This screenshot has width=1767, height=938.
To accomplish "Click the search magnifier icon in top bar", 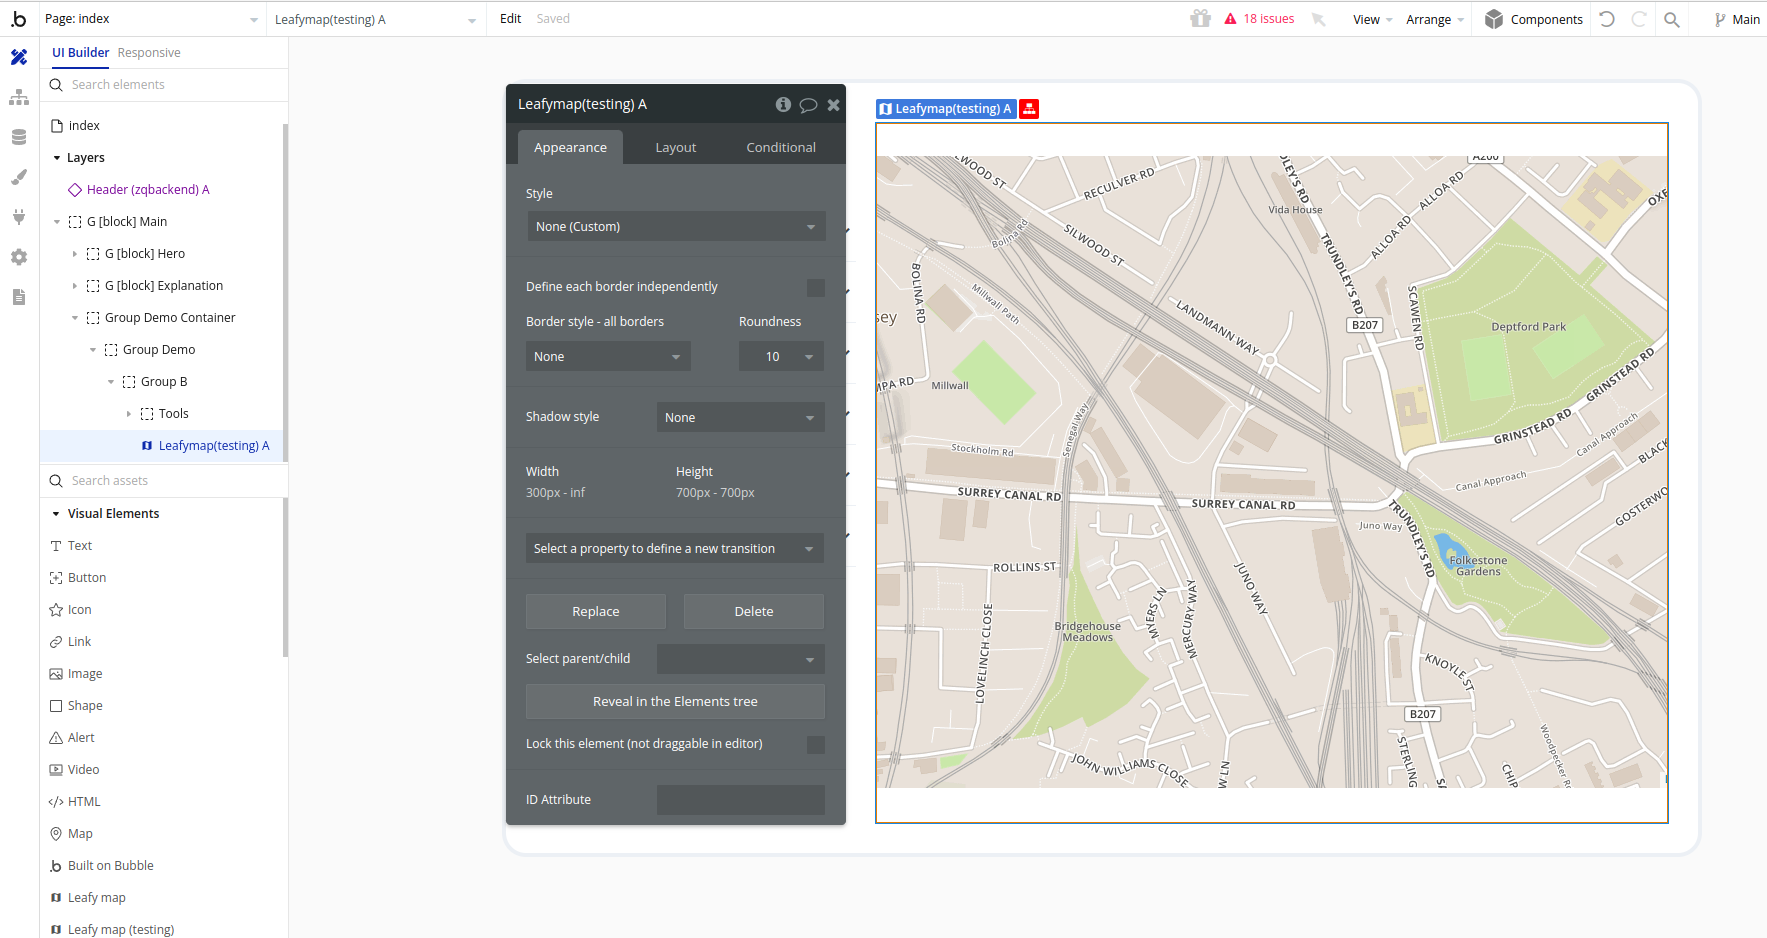I will click(x=1672, y=19).
